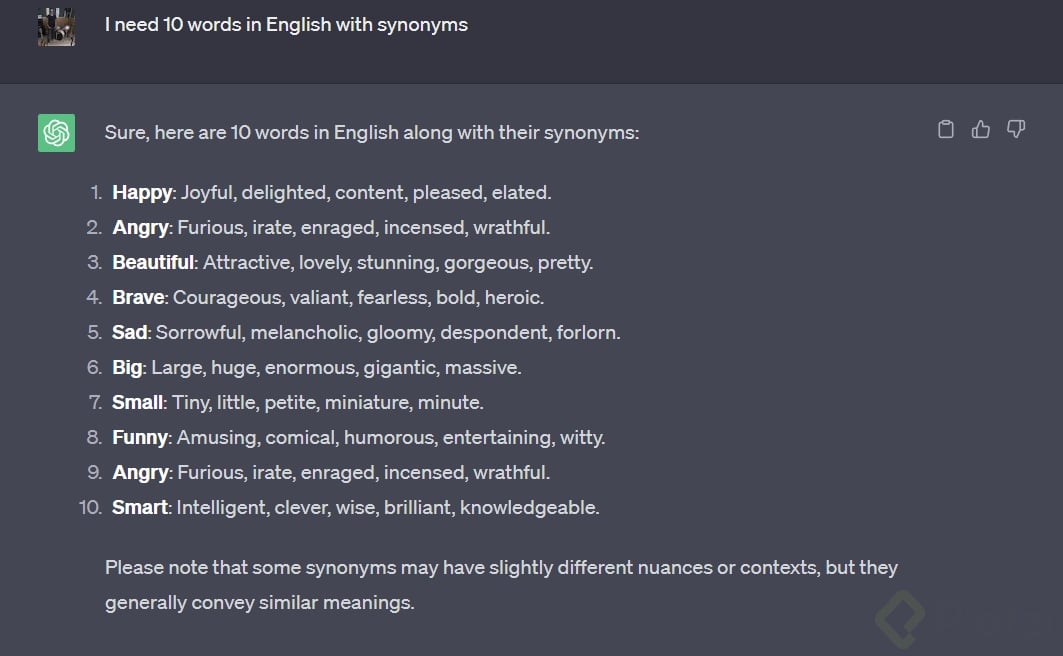Click the closing note about synonym nuances
The height and width of the screenshot is (656, 1063).
point(501,584)
